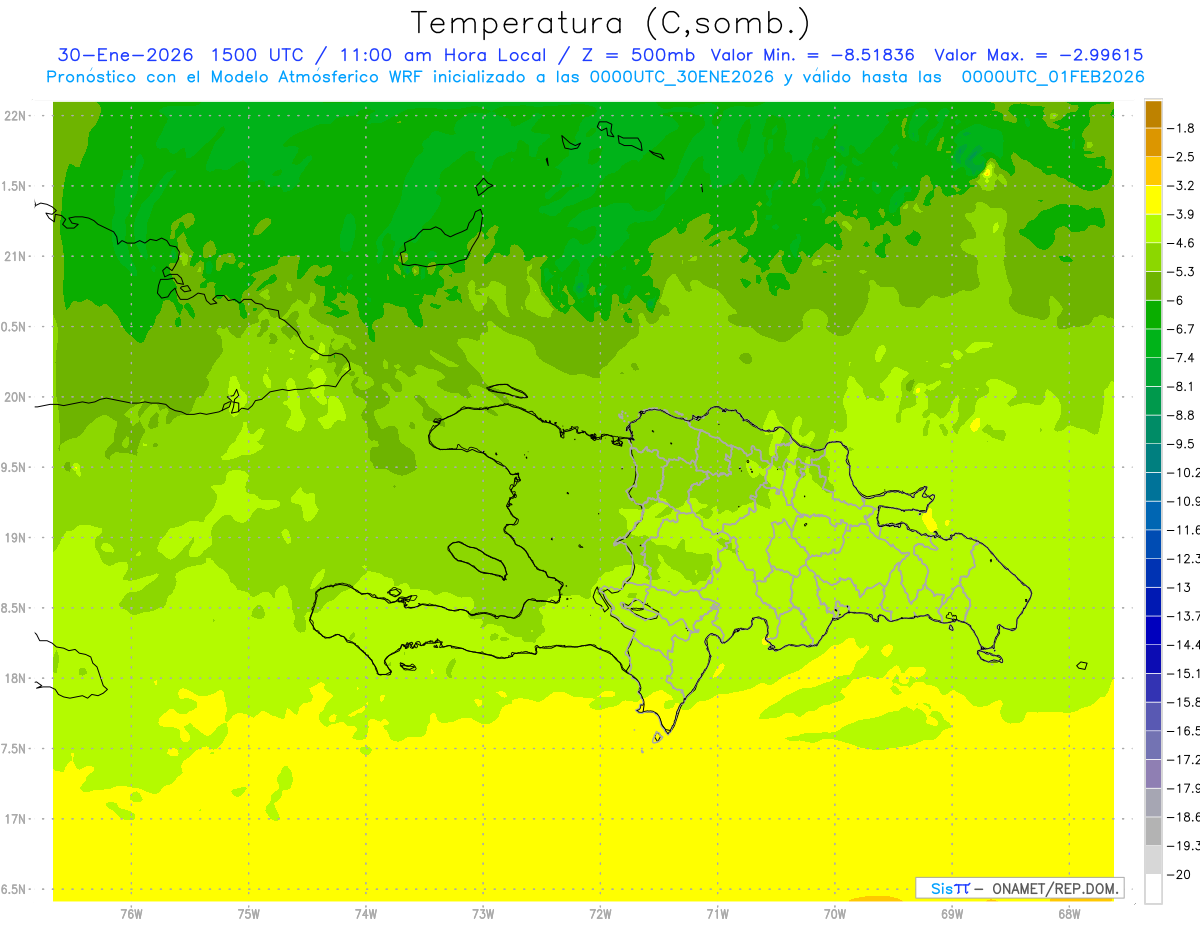Click the "-20" colorbar label
Viewport: 1200px width, 927px height.
point(1179,875)
